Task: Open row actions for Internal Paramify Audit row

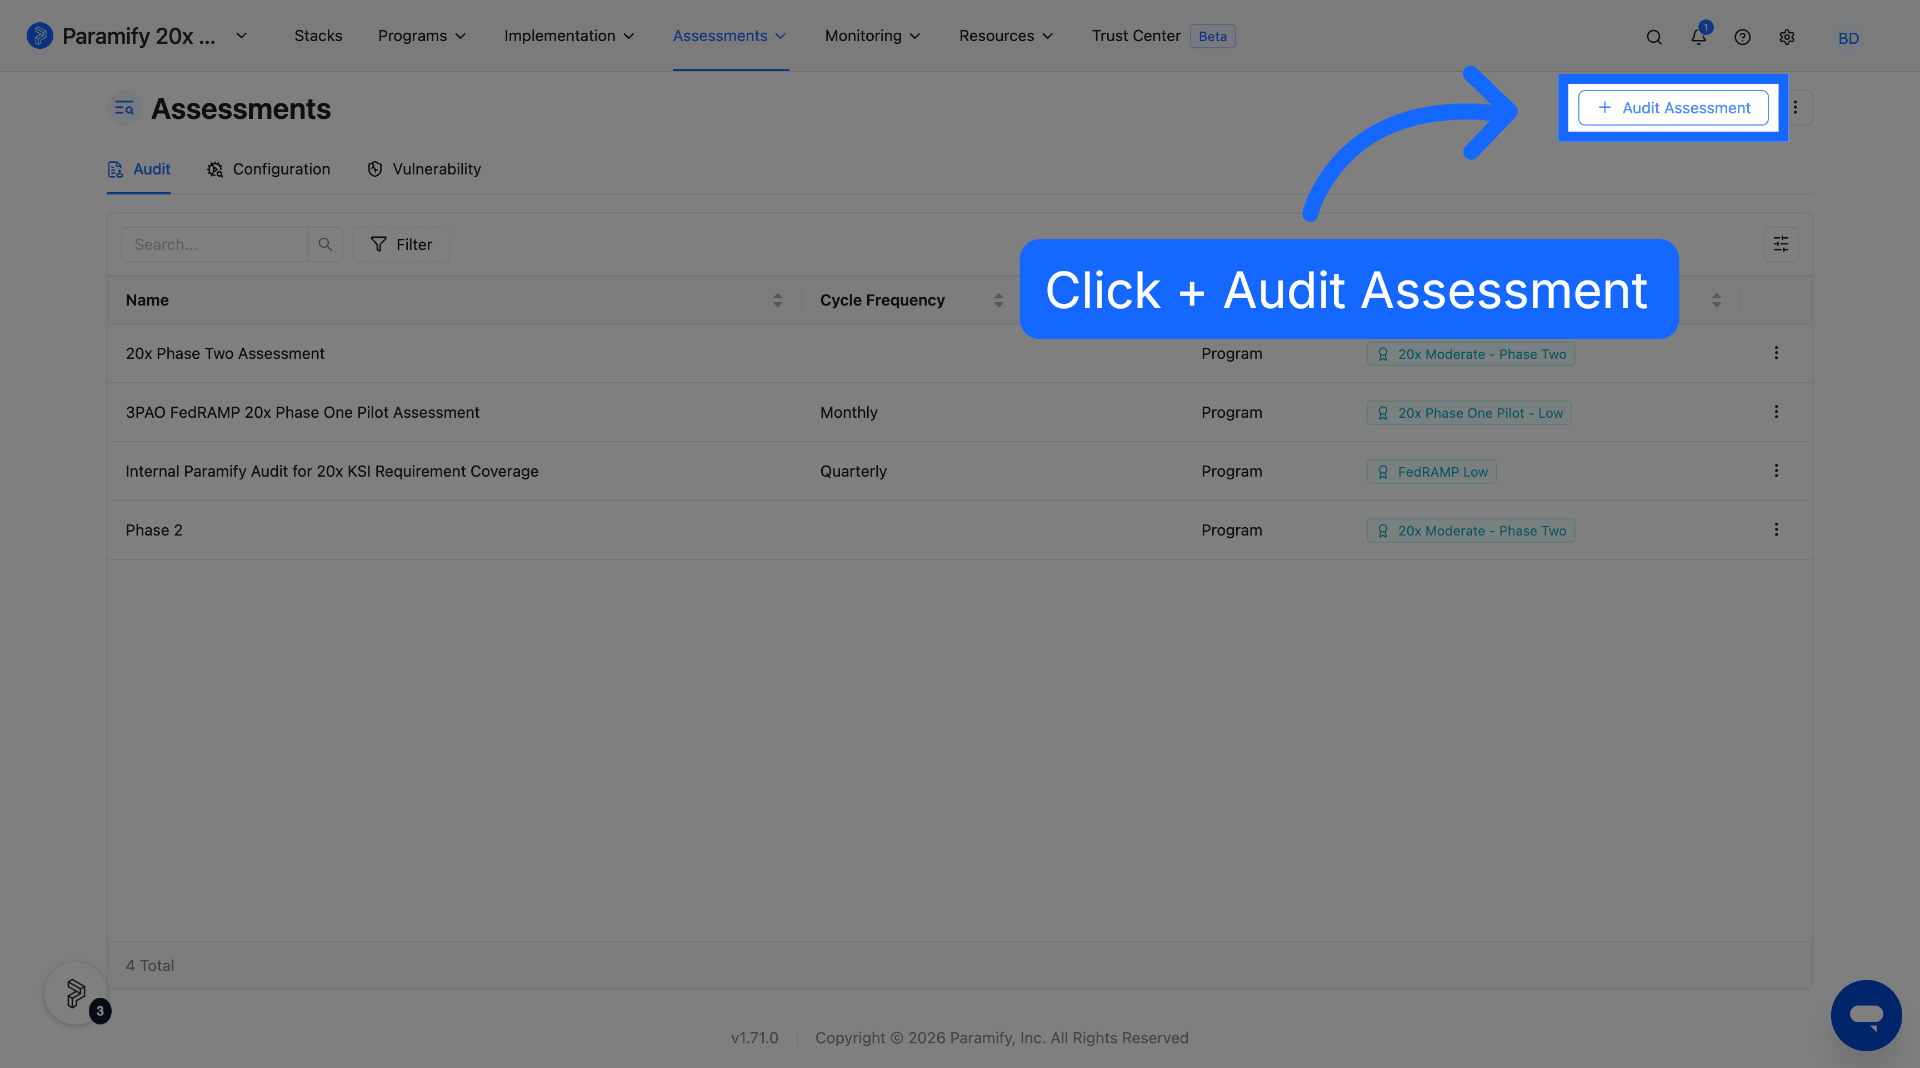Action: [x=1777, y=471]
